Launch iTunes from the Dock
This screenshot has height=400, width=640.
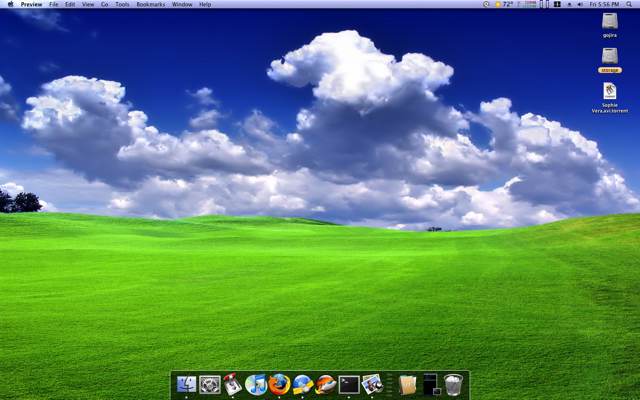pos(256,384)
